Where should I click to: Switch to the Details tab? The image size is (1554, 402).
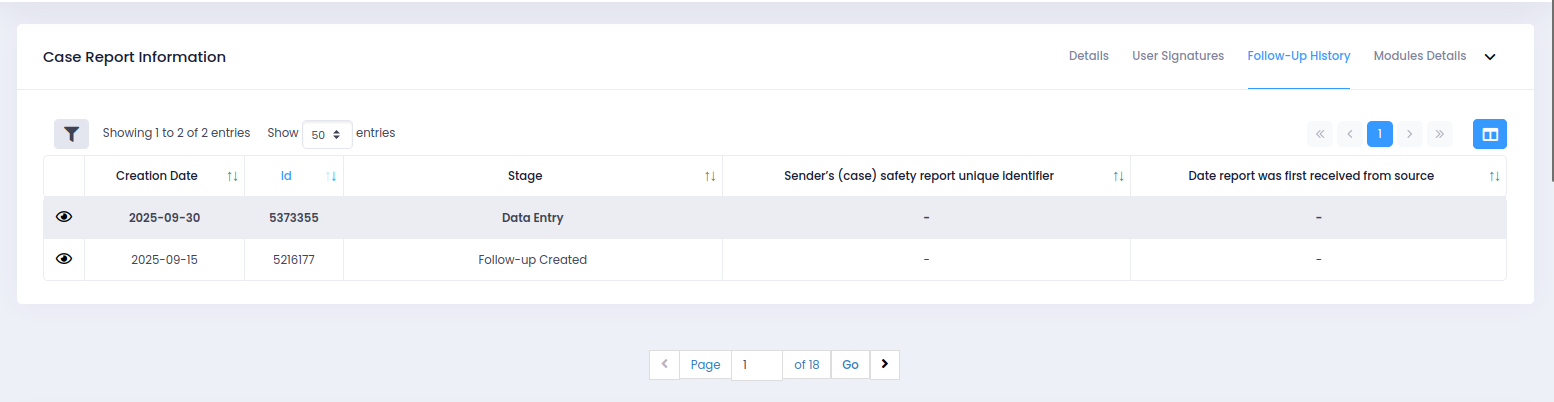coord(1088,56)
